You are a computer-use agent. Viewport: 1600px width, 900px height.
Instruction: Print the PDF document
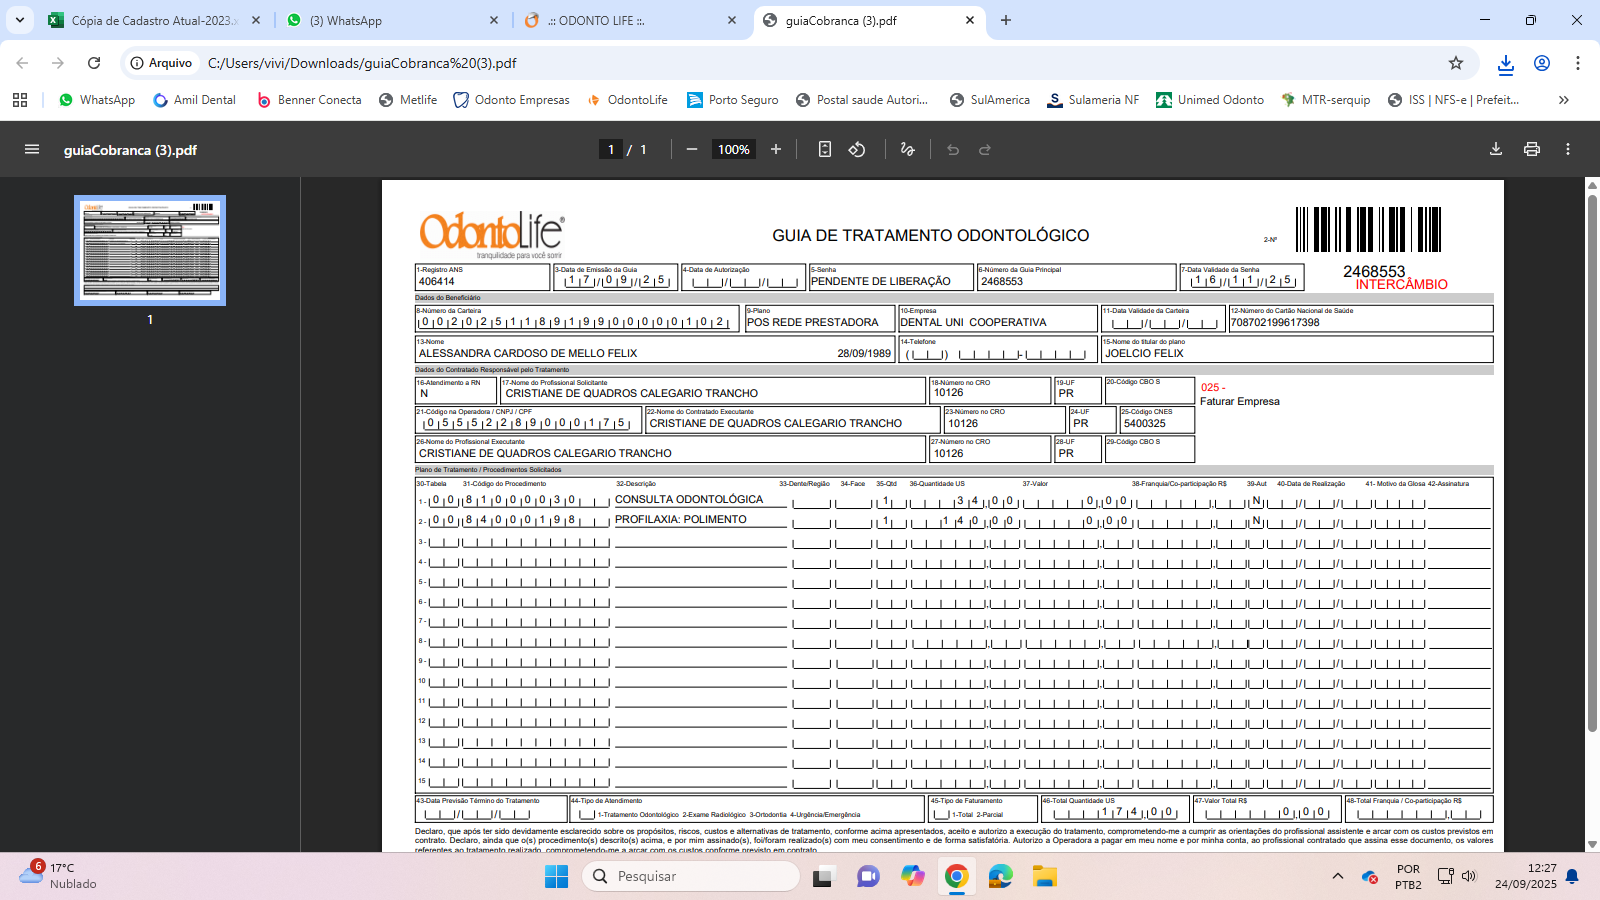1532,150
